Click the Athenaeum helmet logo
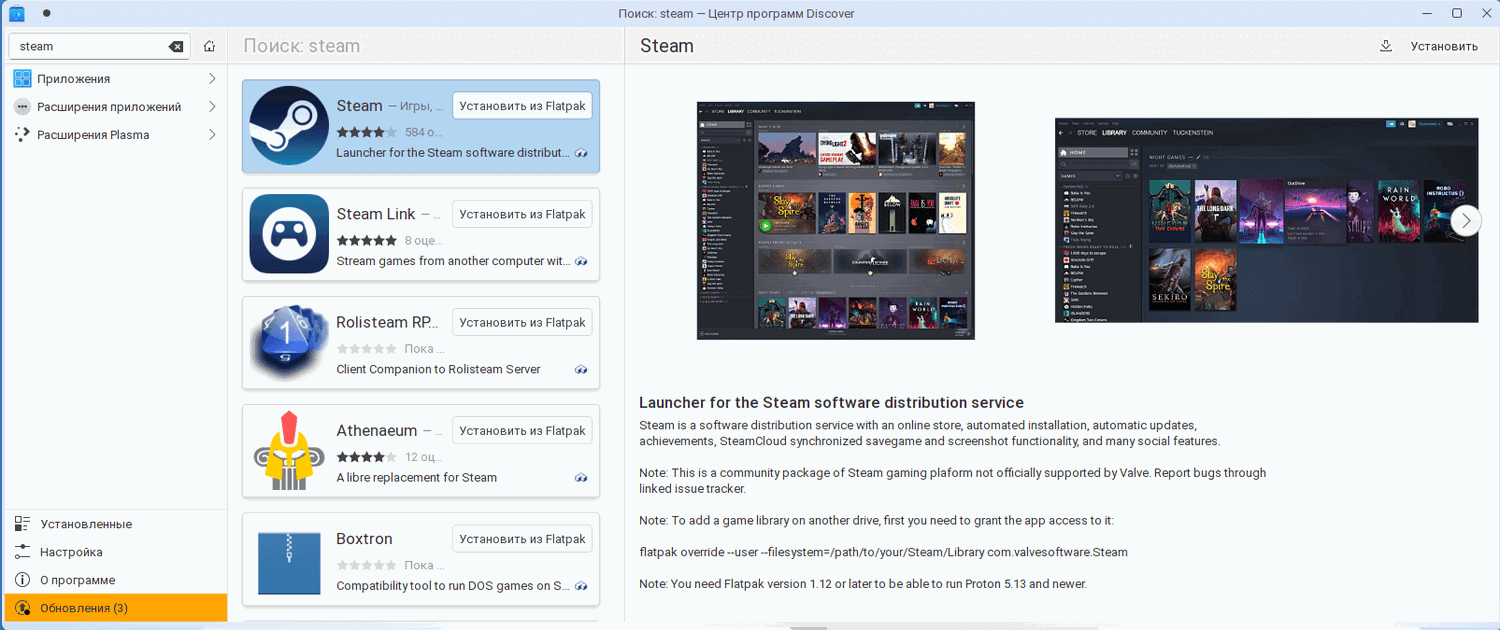The width and height of the screenshot is (1500, 630). pyautogui.click(x=289, y=450)
